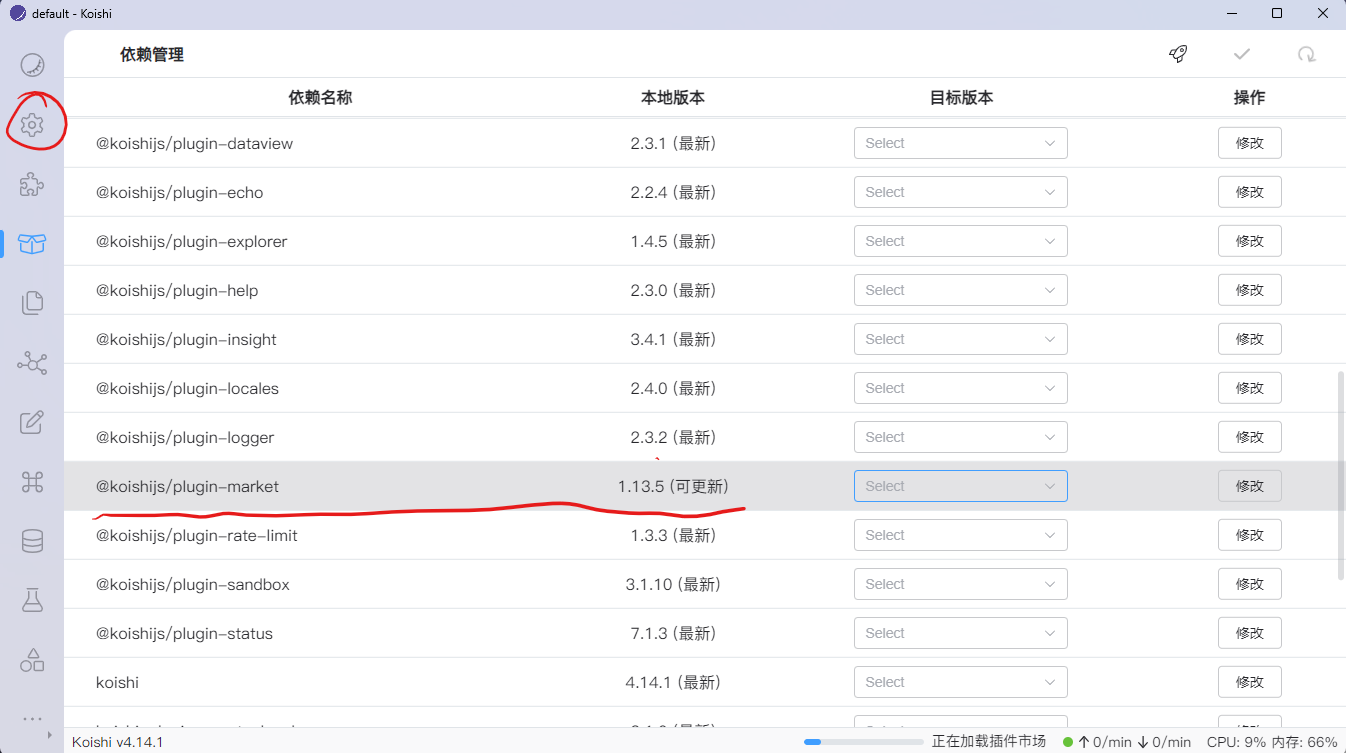1346x753 pixels.
Task: Click the rocket upgrade-all icon
Action: coord(1178,54)
